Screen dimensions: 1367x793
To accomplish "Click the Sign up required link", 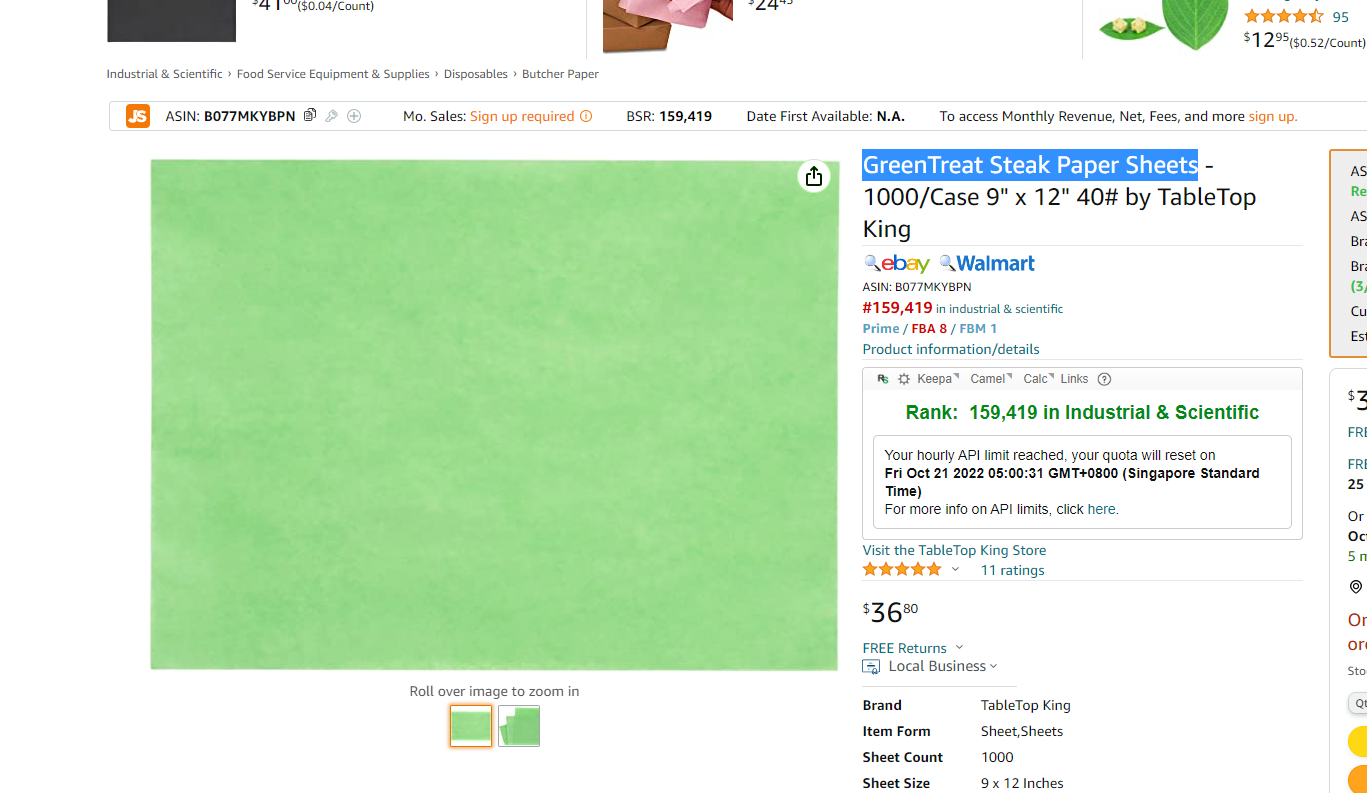I will pyautogui.click(x=522, y=116).
